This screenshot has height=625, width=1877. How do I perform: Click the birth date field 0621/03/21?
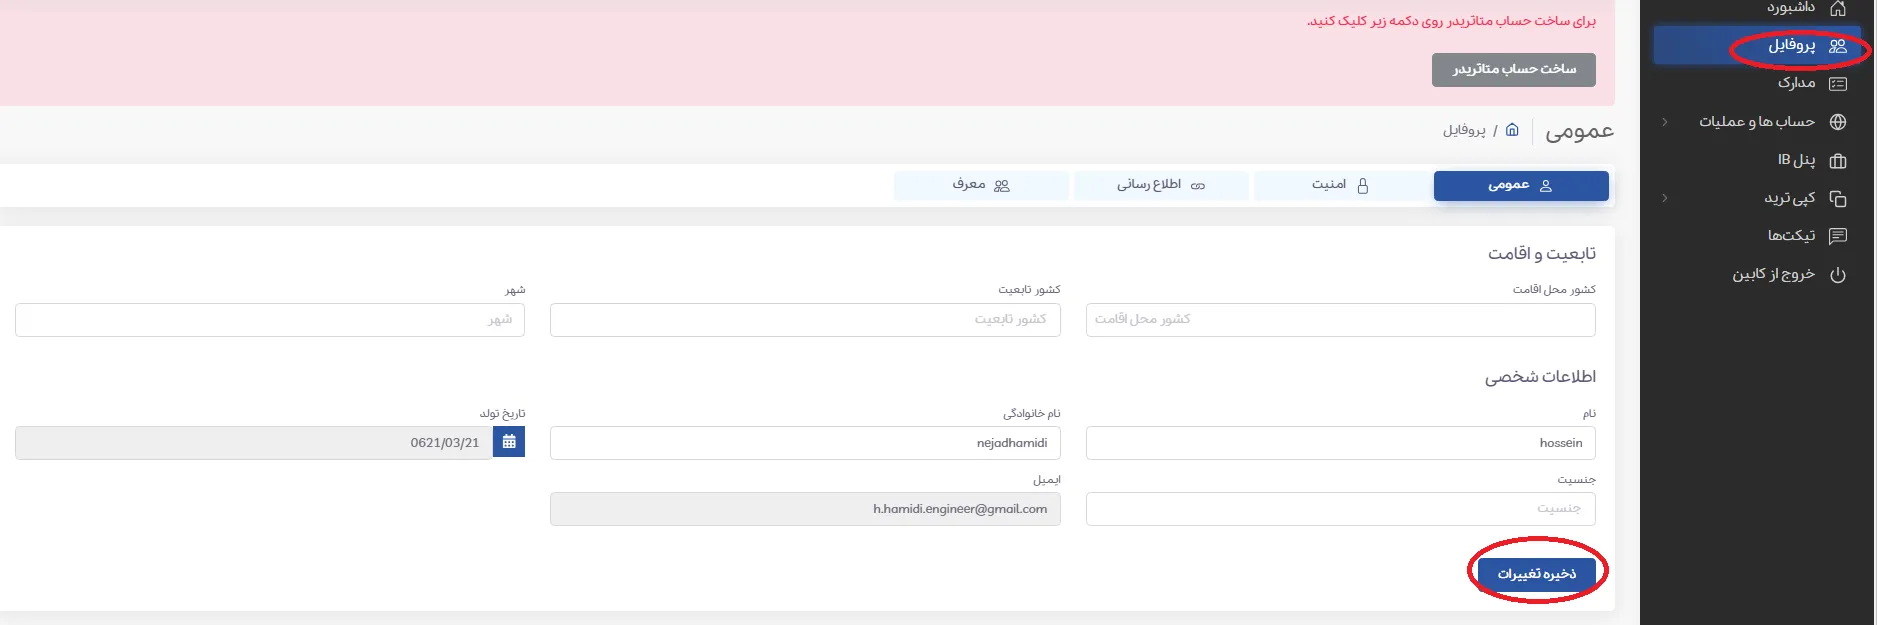[x=254, y=443]
